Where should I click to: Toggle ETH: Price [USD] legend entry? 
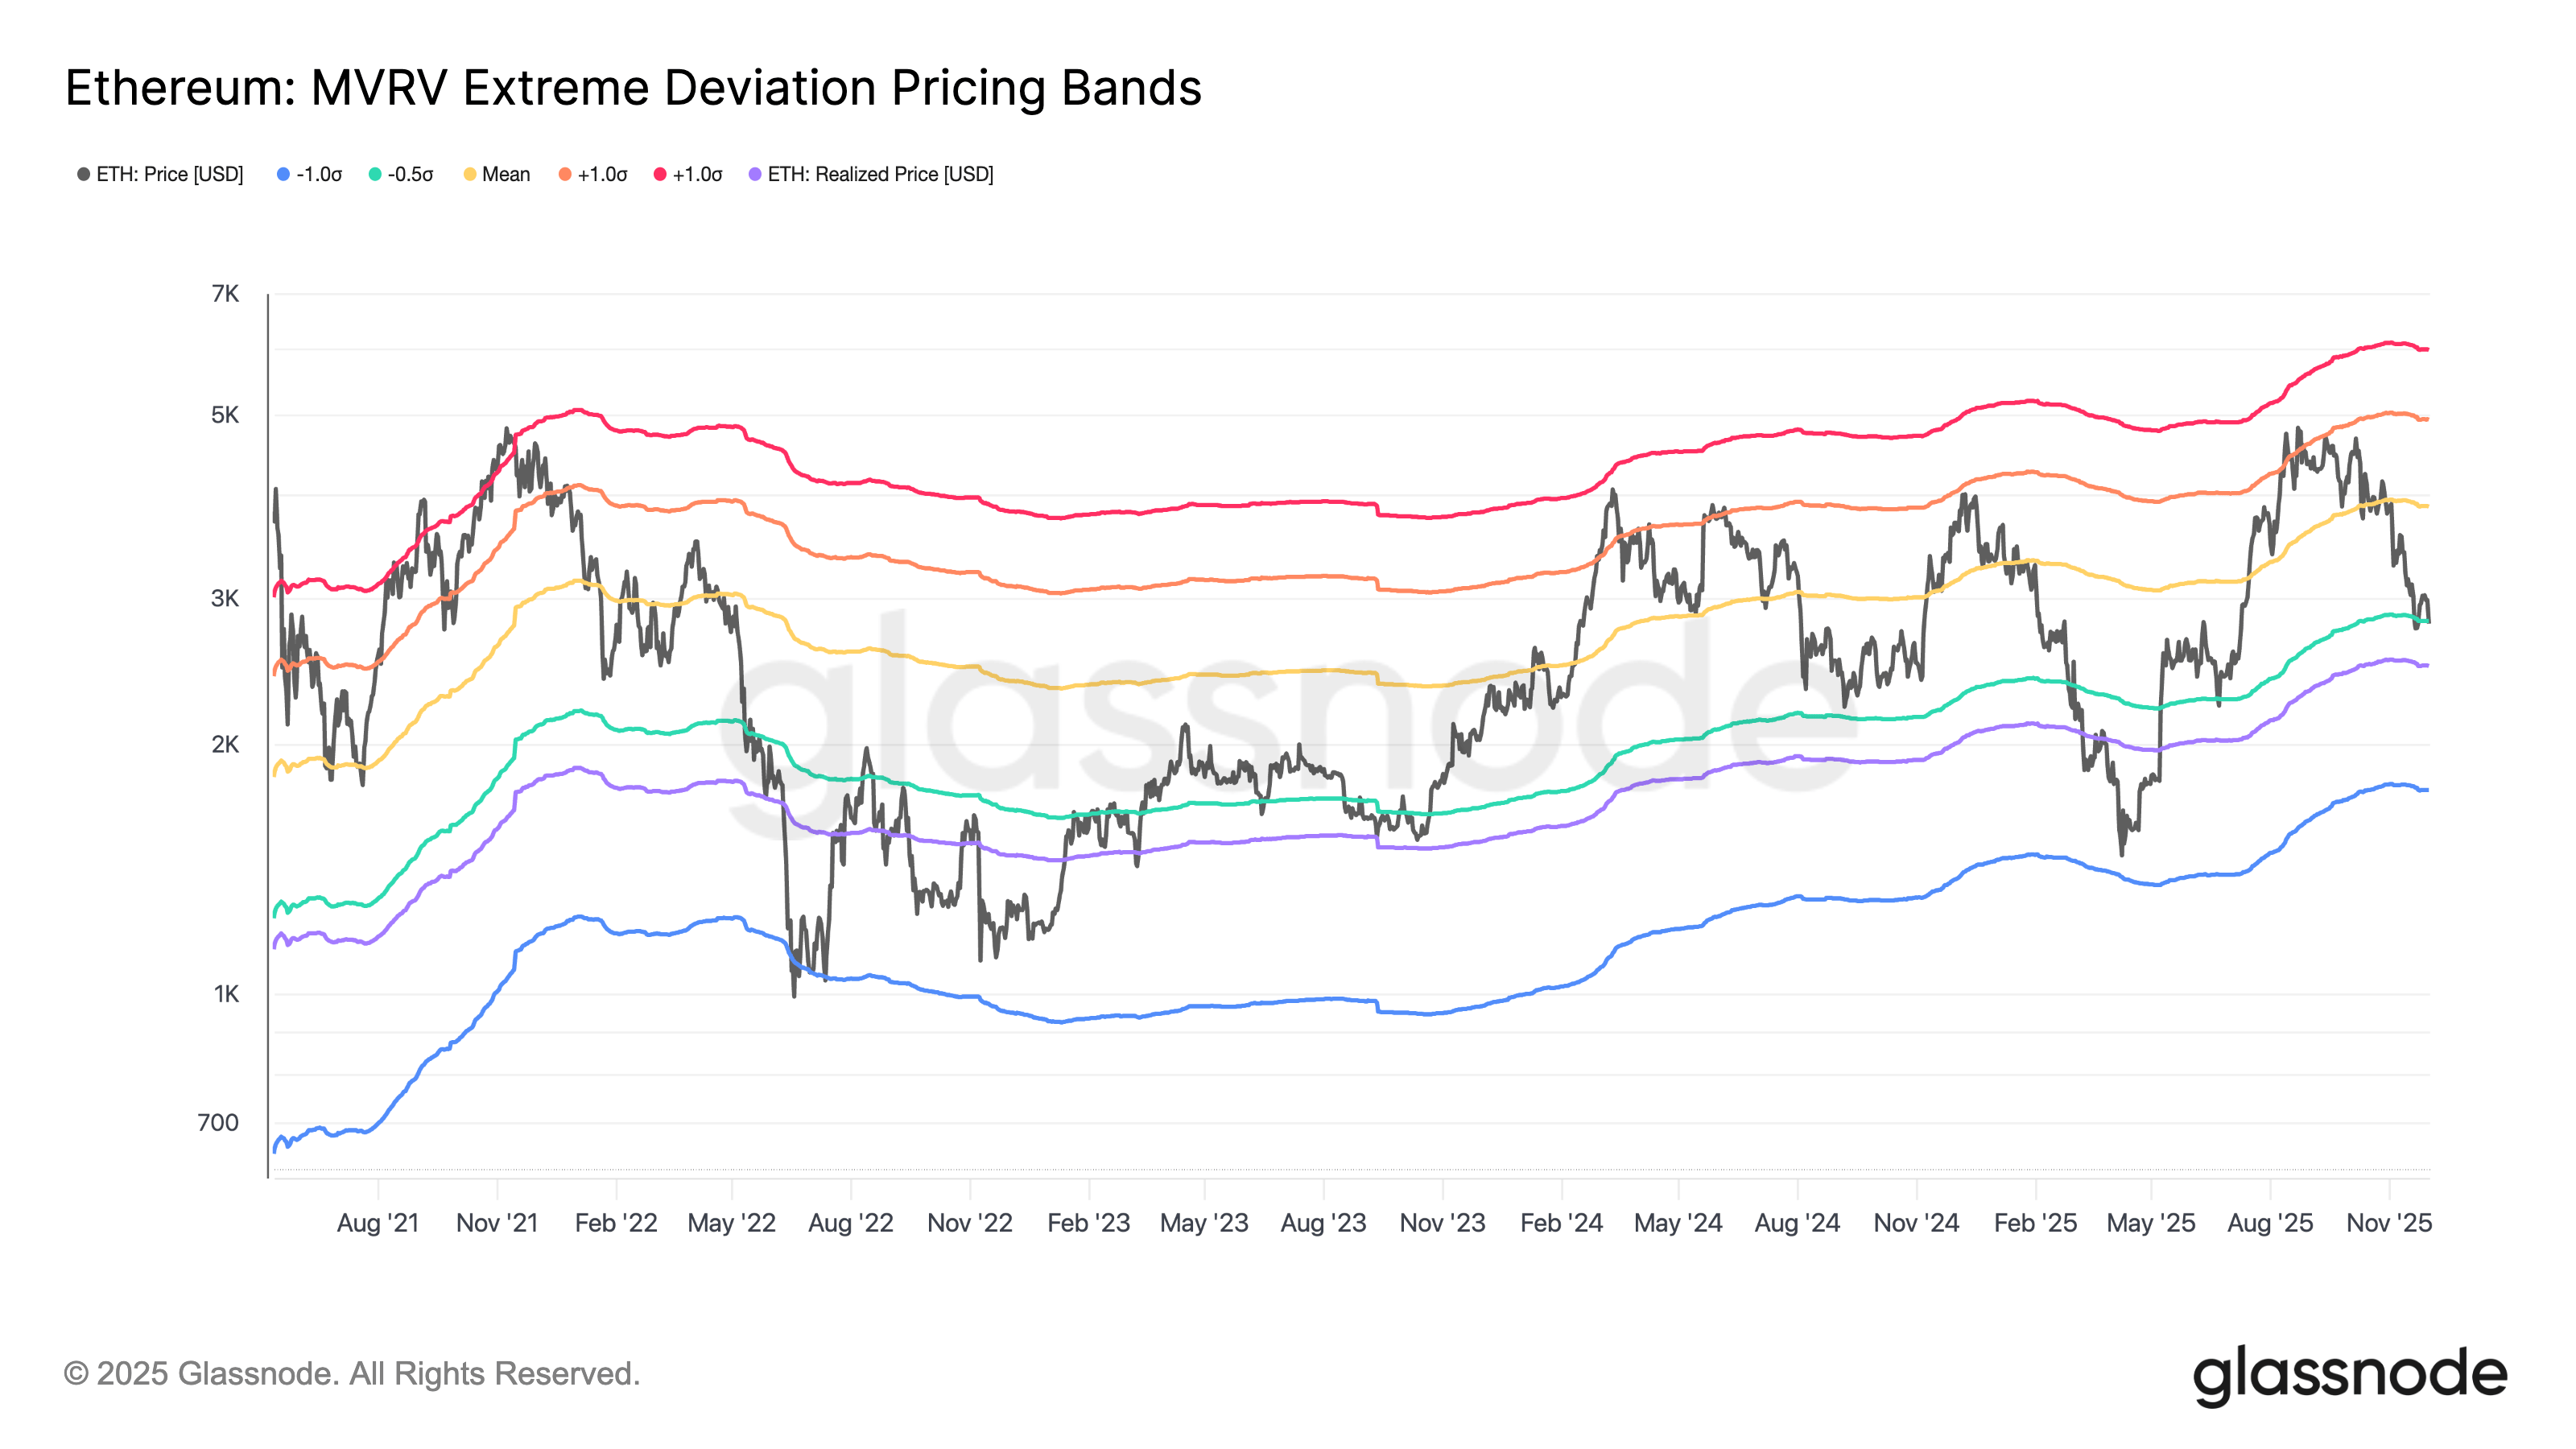point(160,174)
